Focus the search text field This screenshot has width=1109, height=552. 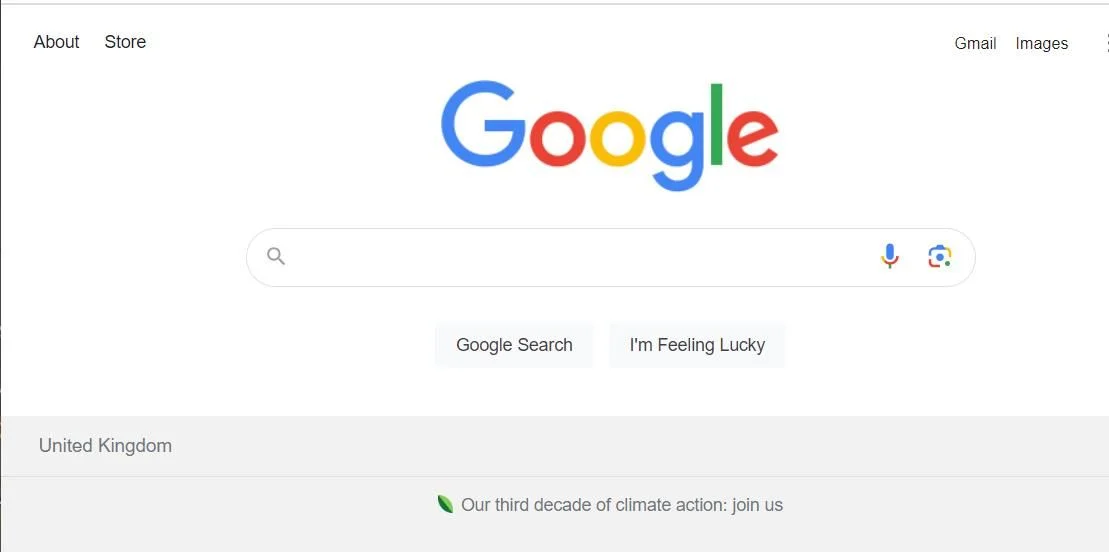(580, 257)
